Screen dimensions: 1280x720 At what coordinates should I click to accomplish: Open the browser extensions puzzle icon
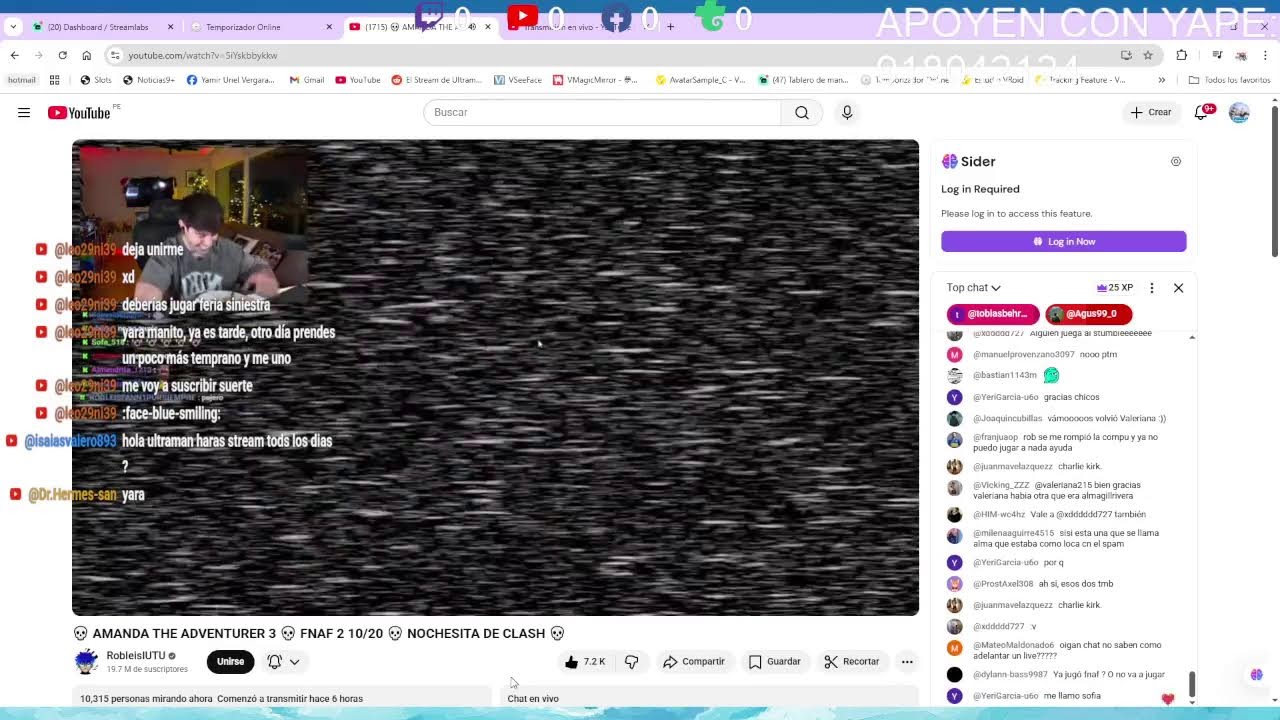tap(1182, 55)
